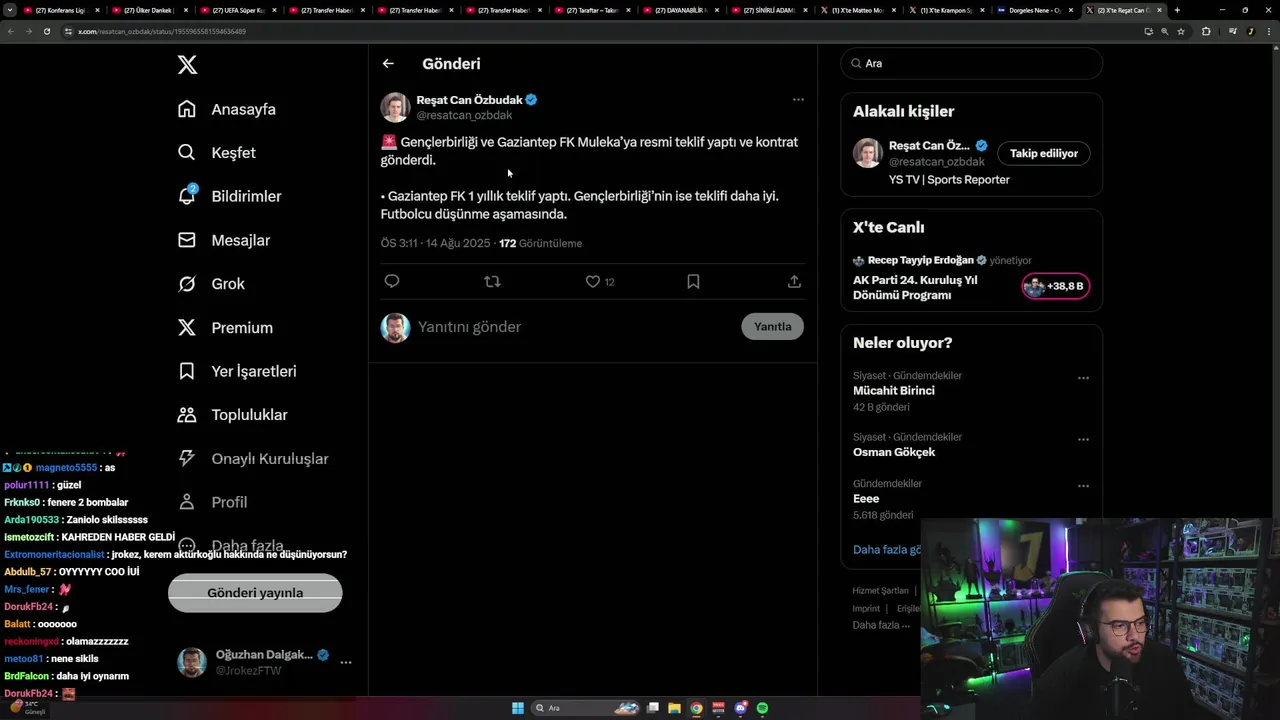Switch to UEFA Süper Kupa browser tab

(236, 10)
